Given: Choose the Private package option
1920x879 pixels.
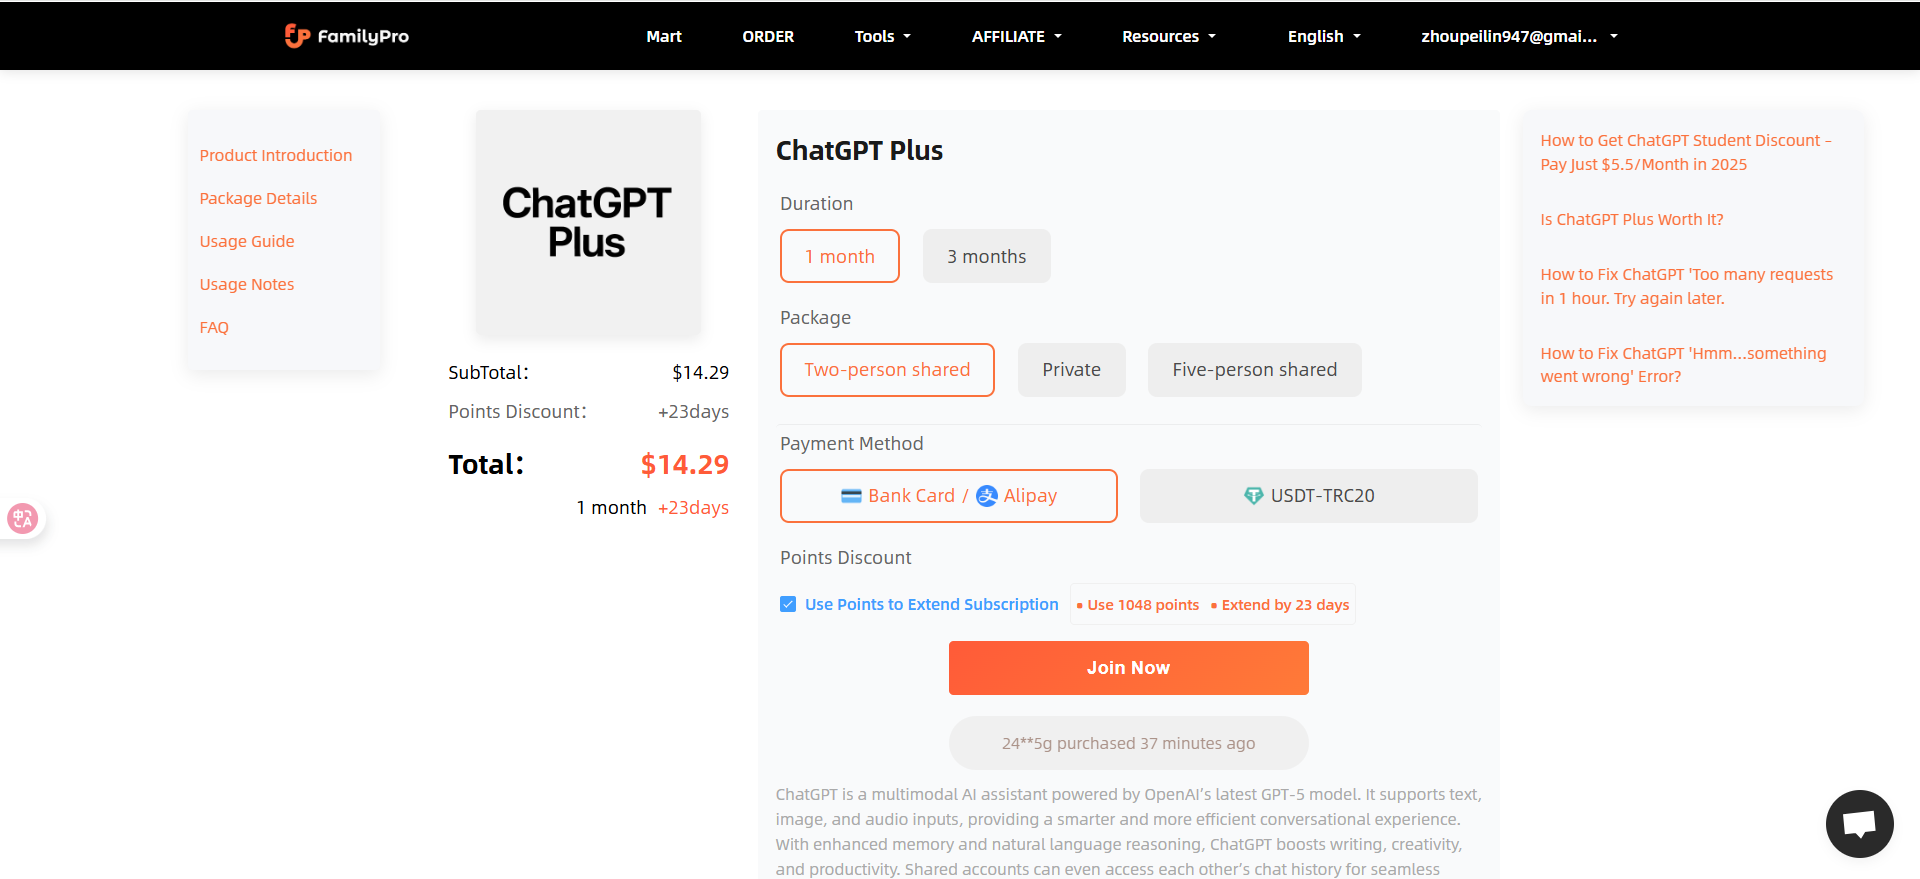Looking at the screenshot, I should [x=1071, y=370].
